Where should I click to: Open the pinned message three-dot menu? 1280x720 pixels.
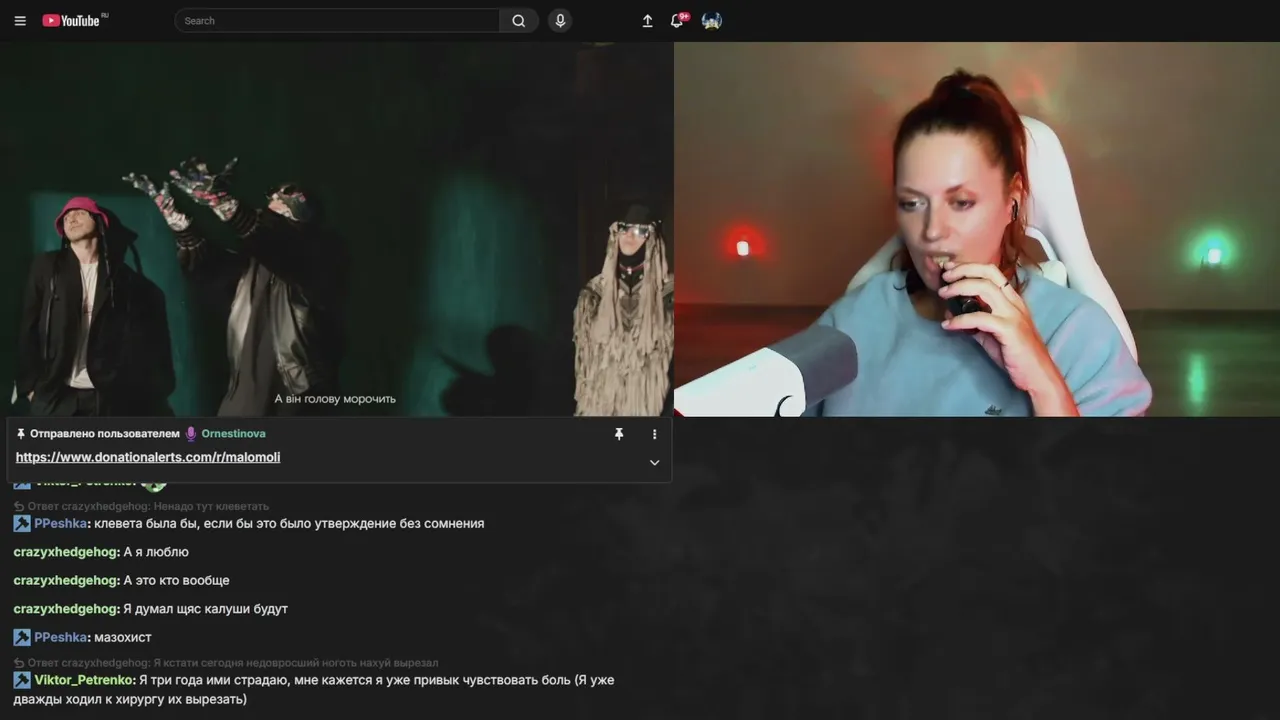pos(655,434)
